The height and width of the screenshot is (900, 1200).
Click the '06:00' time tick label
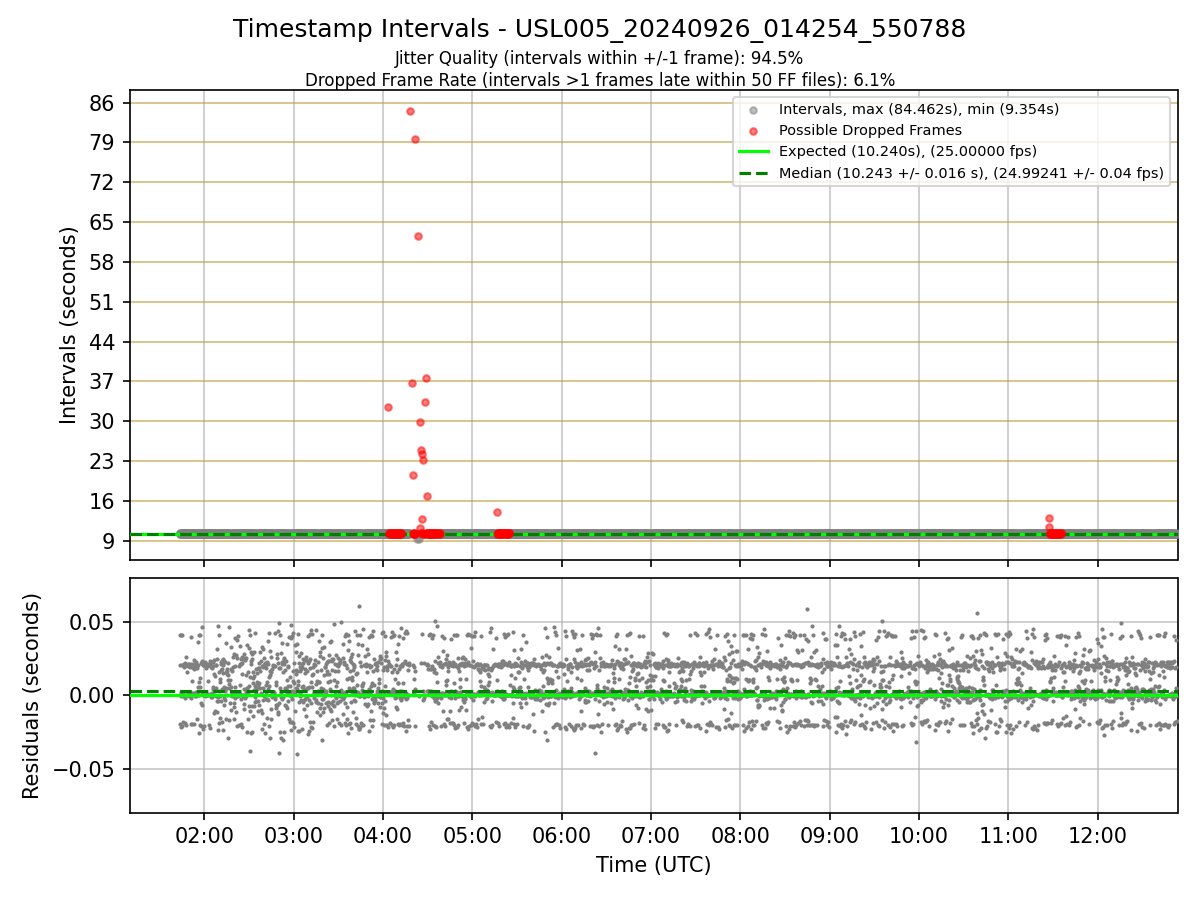(x=562, y=834)
